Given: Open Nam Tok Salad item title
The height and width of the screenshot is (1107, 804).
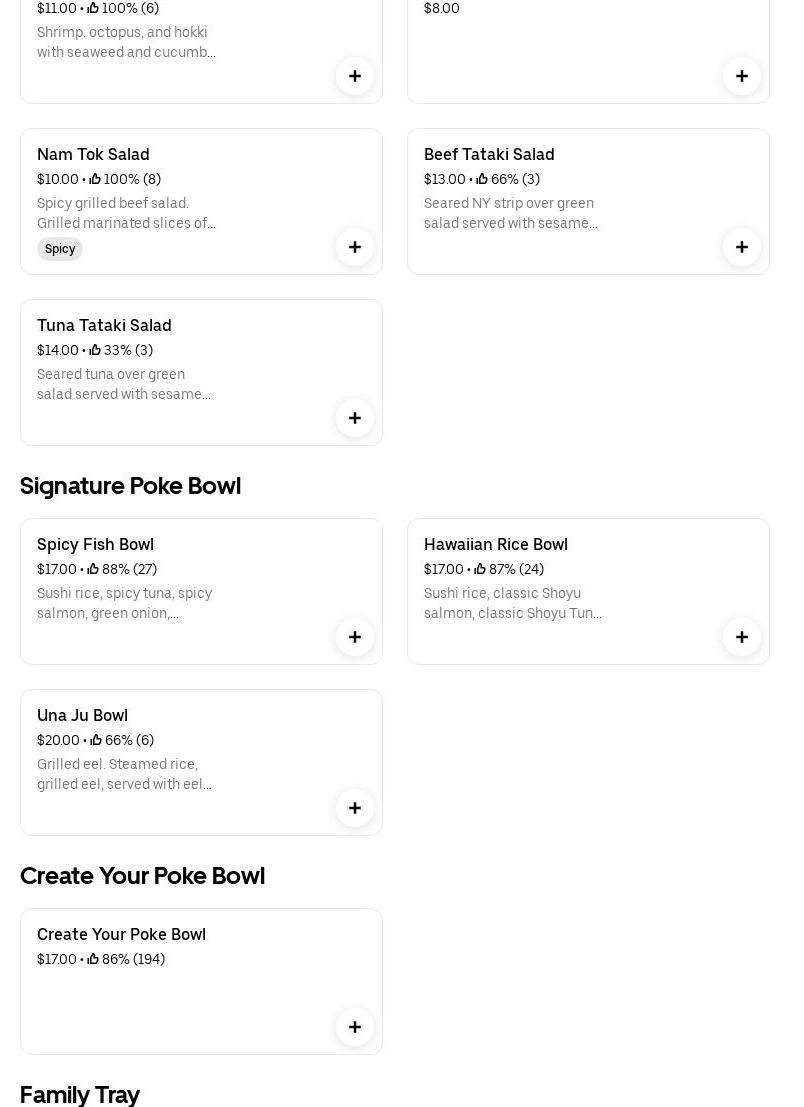Looking at the screenshot, I should coord(93,154).
